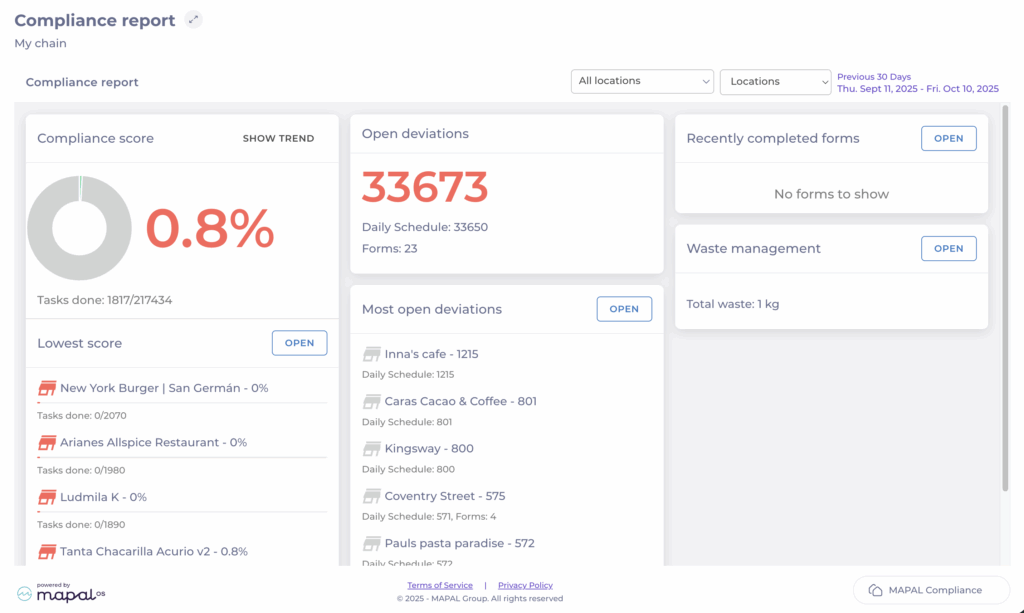Show the compliance score trend
The image size is (1024, 613).
click(x=278, y=139)
